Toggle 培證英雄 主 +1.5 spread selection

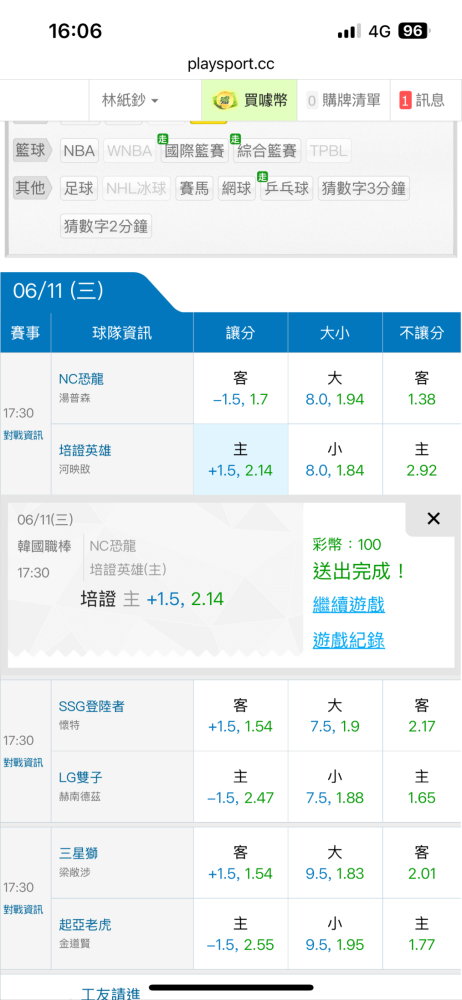241,460
